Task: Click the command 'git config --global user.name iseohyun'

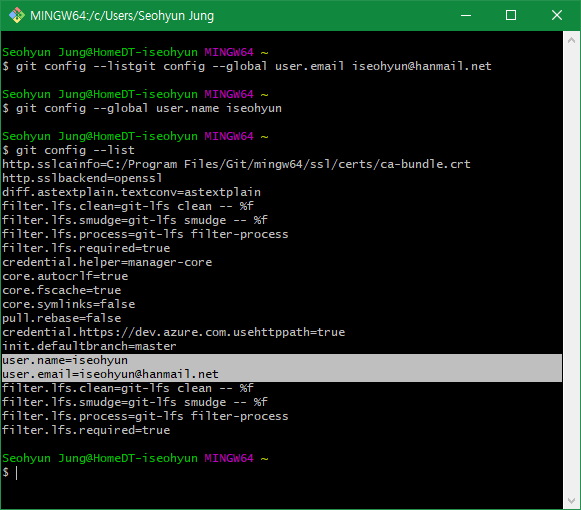Action: (x=149, y=108)
